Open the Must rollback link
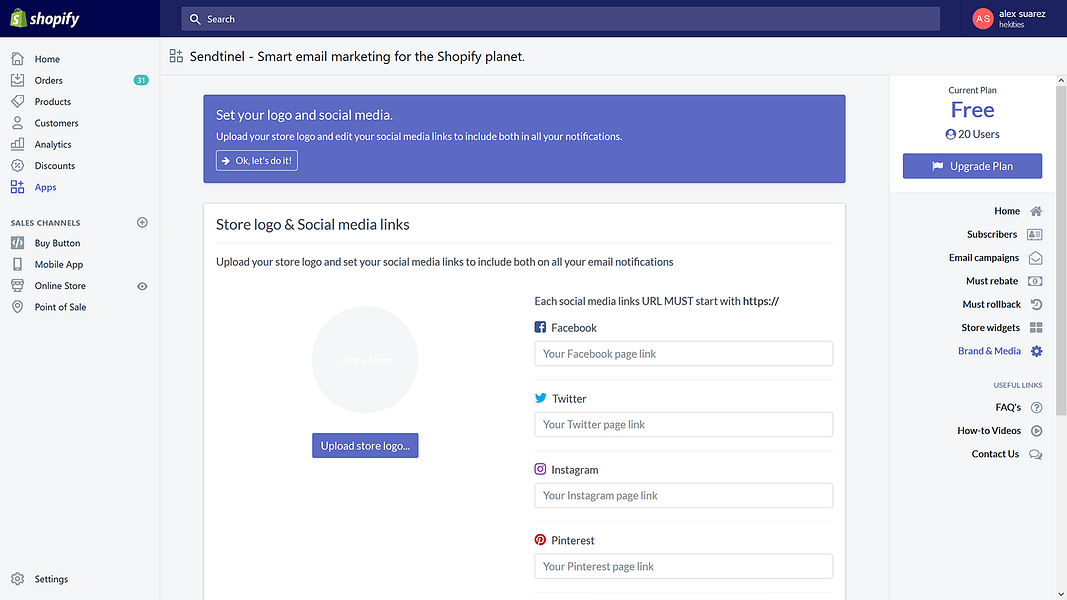 tap(991, 304)
